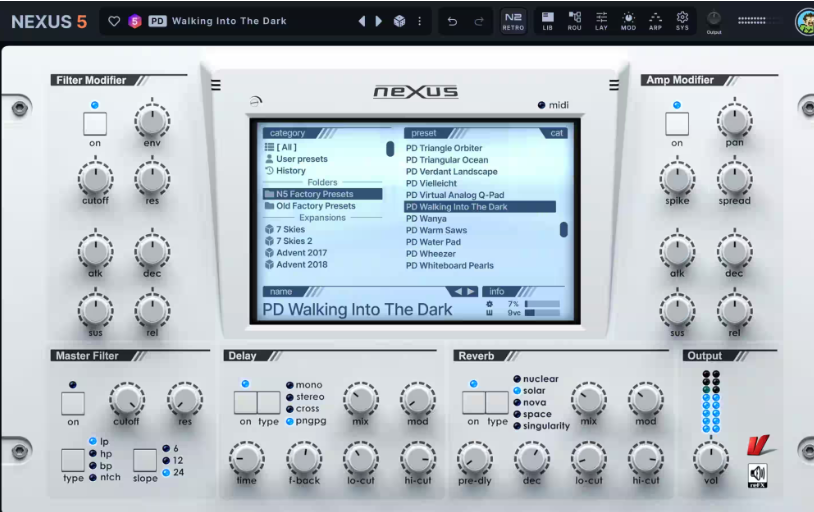The height and width of the screenshot is (512, 814).
Task: Click the Master Filter type button
Action: pyautogui.click(x=73, y=460)
